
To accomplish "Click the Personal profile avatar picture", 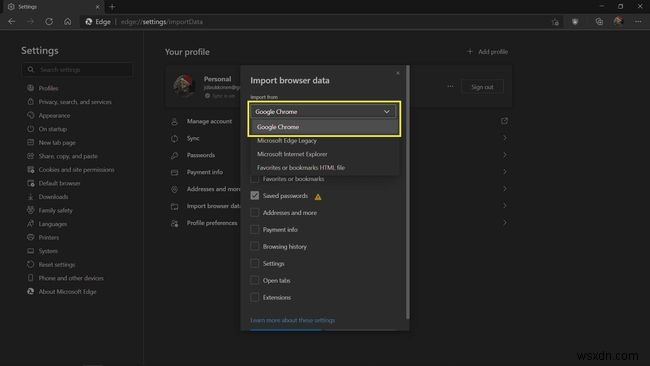I will pos(184,85).
